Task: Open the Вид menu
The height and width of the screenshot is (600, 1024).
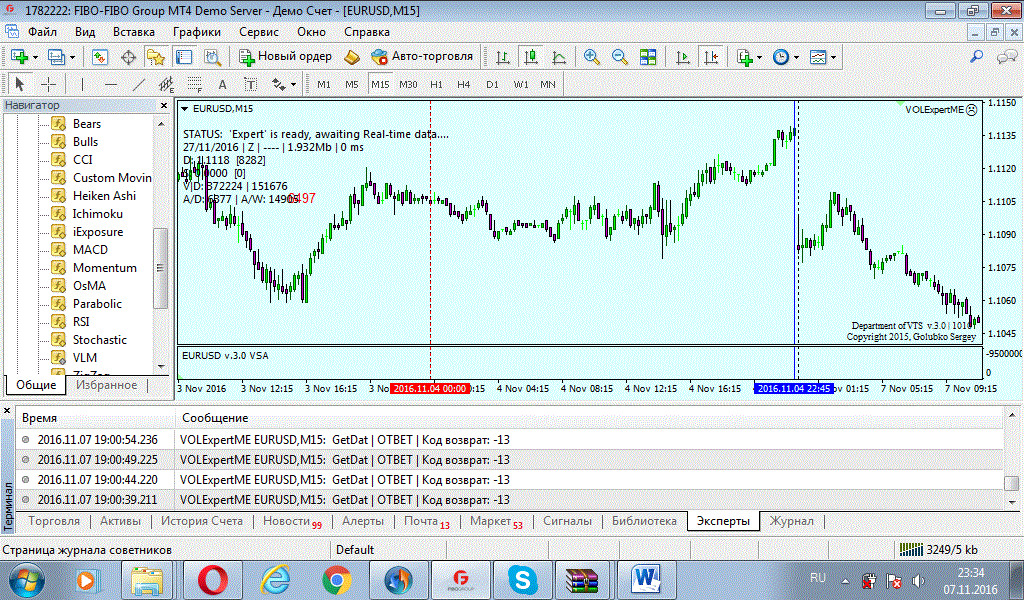Action: click(85, 32)
